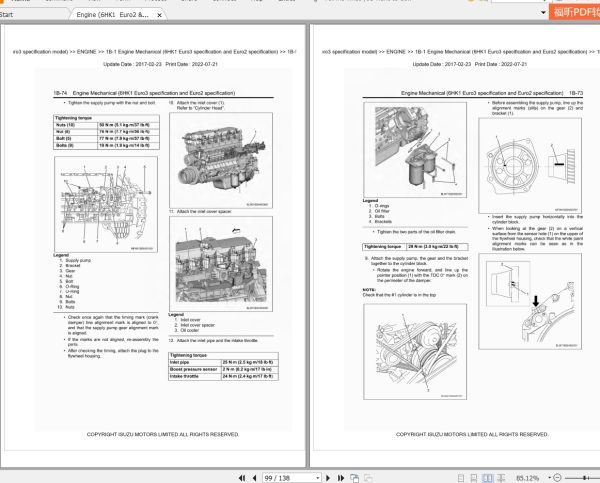This screenshot has height=483, width=600.
Task: Toggle facing two-page view
Action: click(x=488, y=478)
